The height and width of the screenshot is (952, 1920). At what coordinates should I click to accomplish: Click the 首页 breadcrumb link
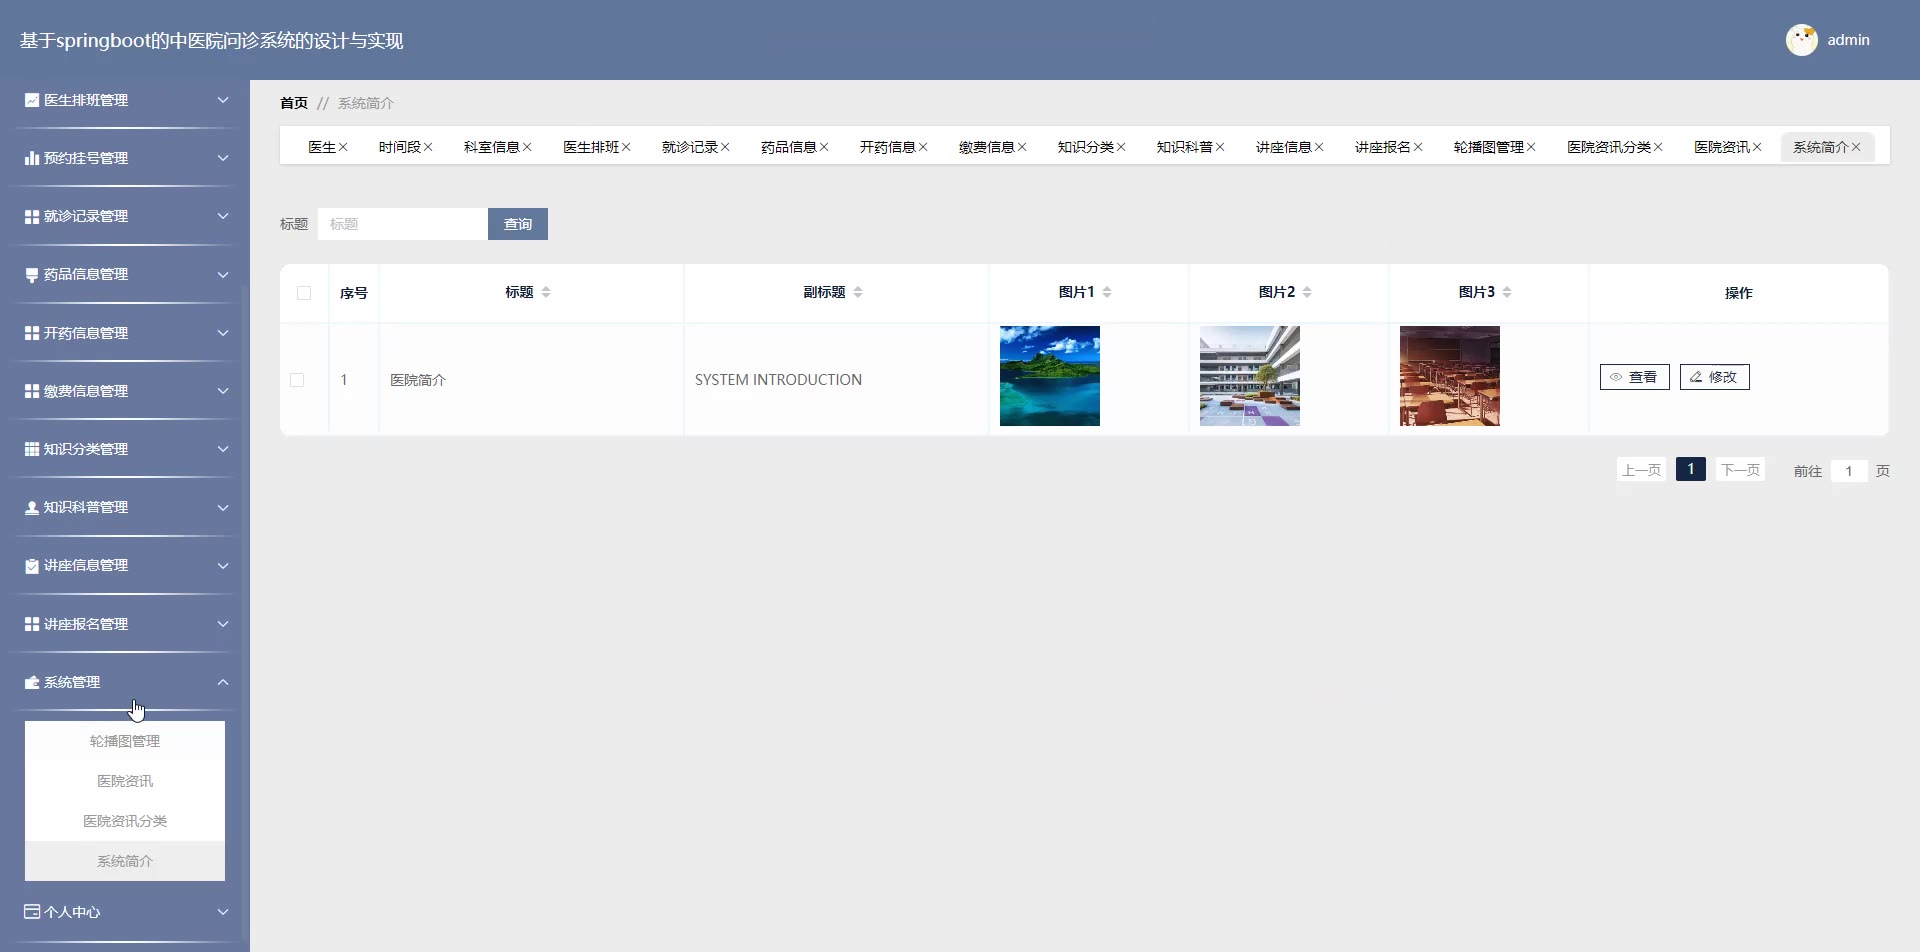tap(294, 103)
